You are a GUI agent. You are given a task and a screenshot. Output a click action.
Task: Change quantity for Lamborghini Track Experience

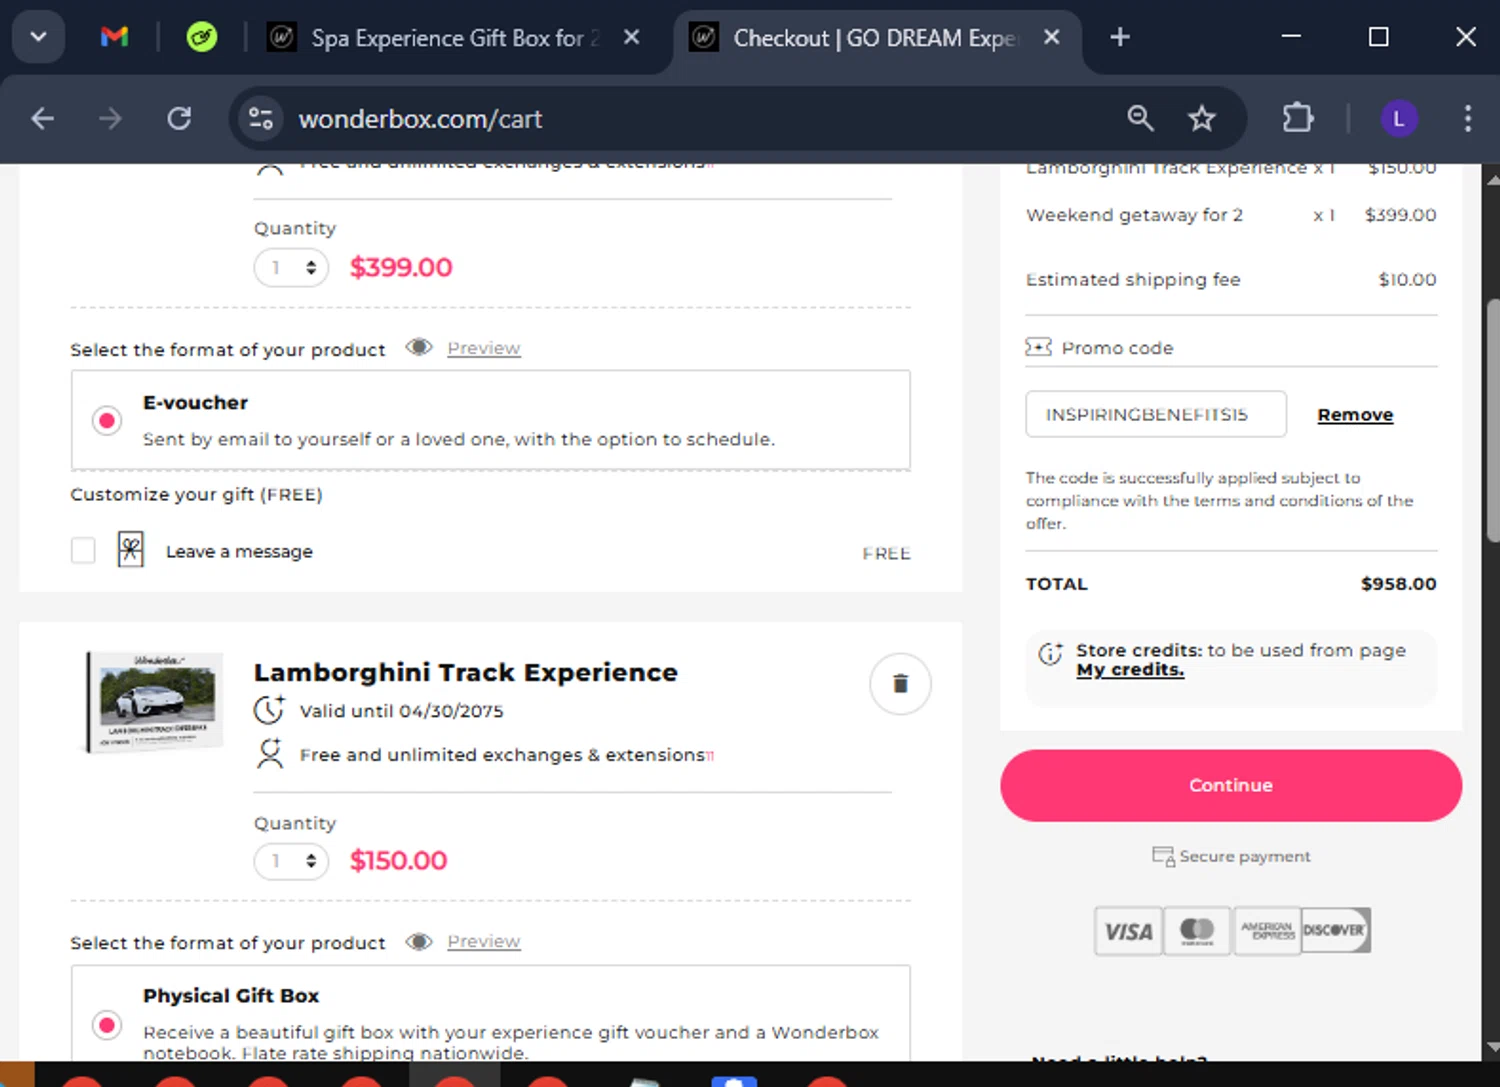click(x=291, y=861)
